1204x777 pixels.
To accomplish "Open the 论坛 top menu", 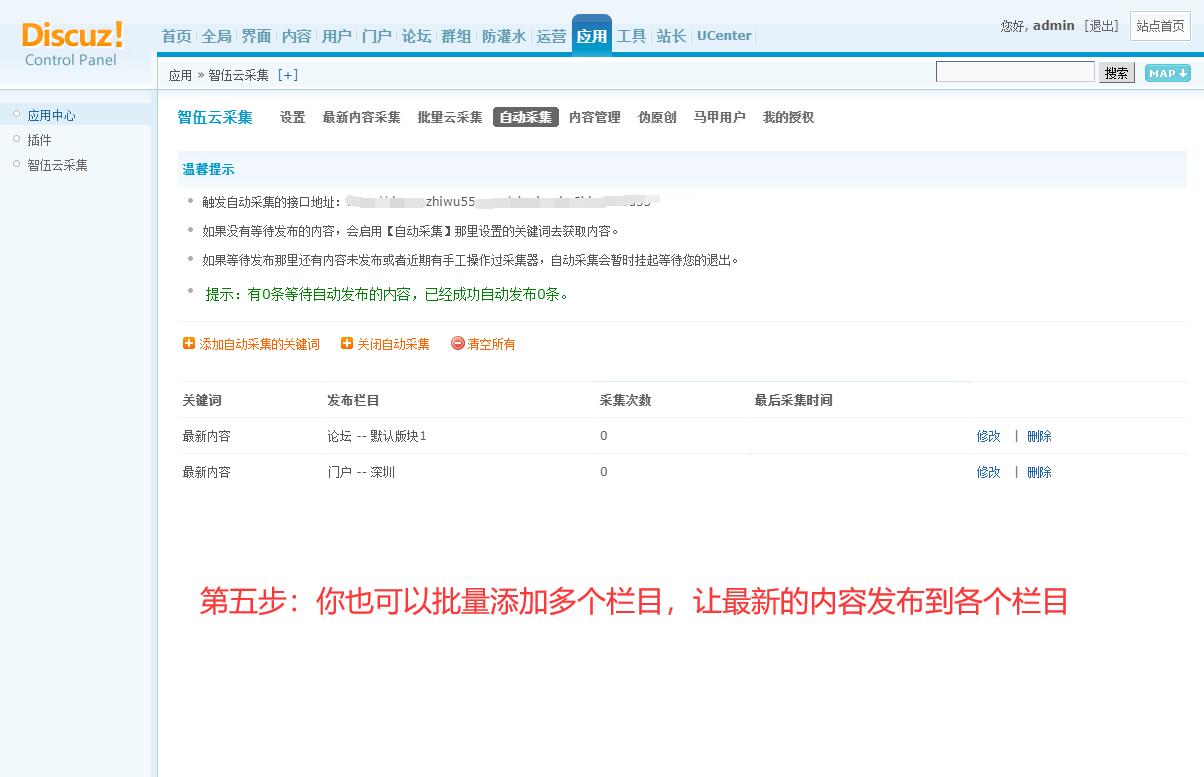I will click(x=416, y=36).
